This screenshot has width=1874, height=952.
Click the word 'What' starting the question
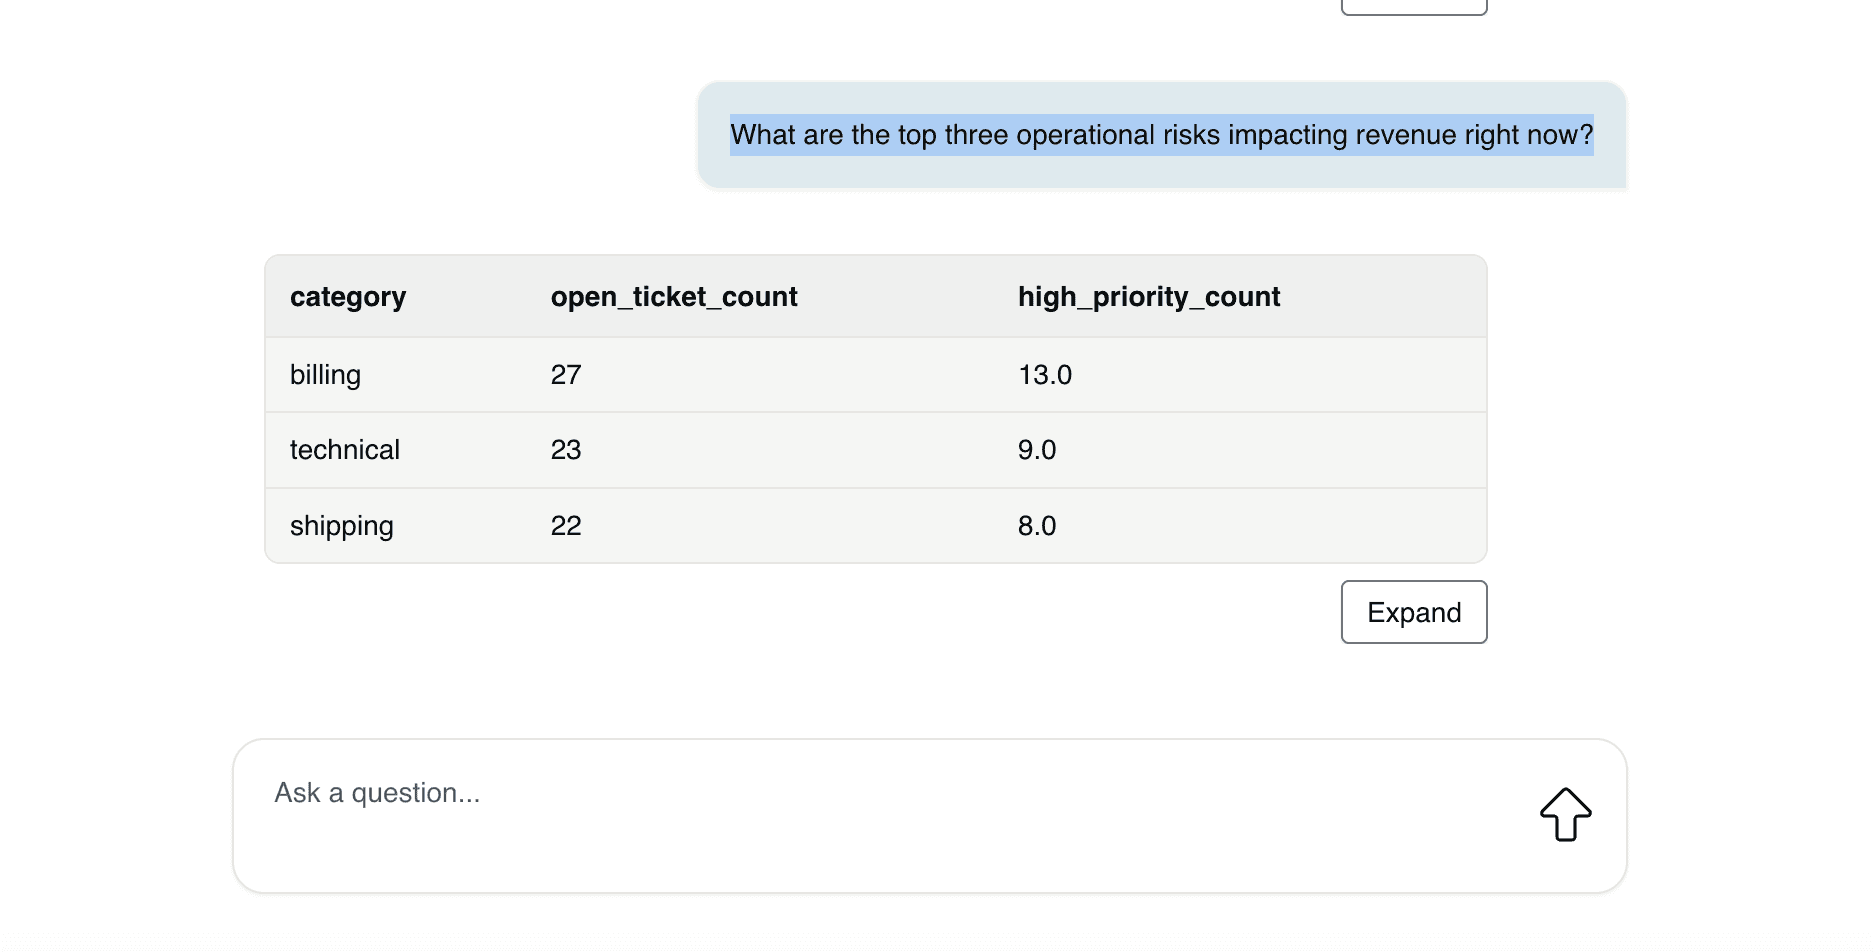763,135
